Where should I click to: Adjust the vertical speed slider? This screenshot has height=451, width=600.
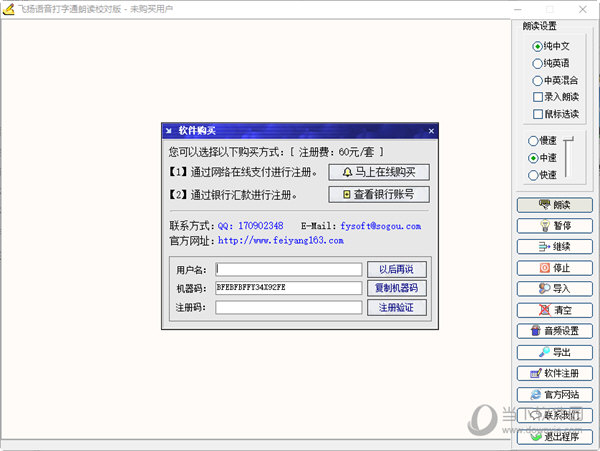[x=569, y=157]
